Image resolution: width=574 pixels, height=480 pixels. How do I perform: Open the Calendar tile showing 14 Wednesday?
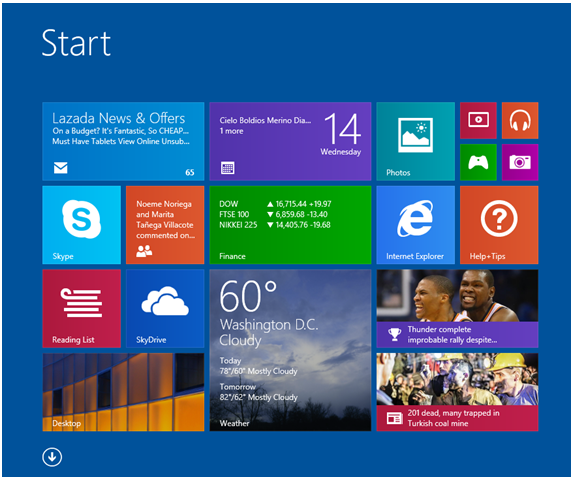click(290, 141)
